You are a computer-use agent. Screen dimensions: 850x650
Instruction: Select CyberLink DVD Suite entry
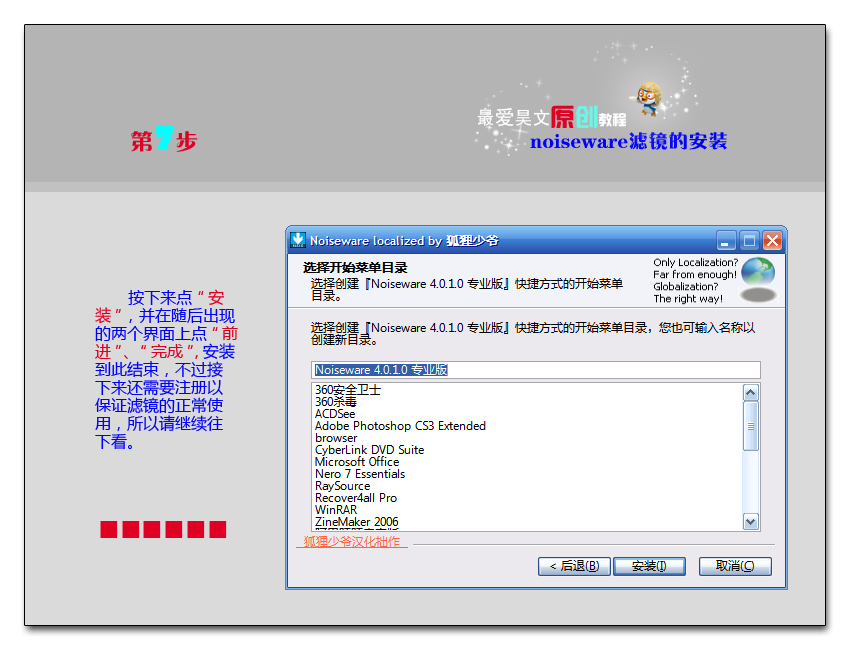click(369, 449)
